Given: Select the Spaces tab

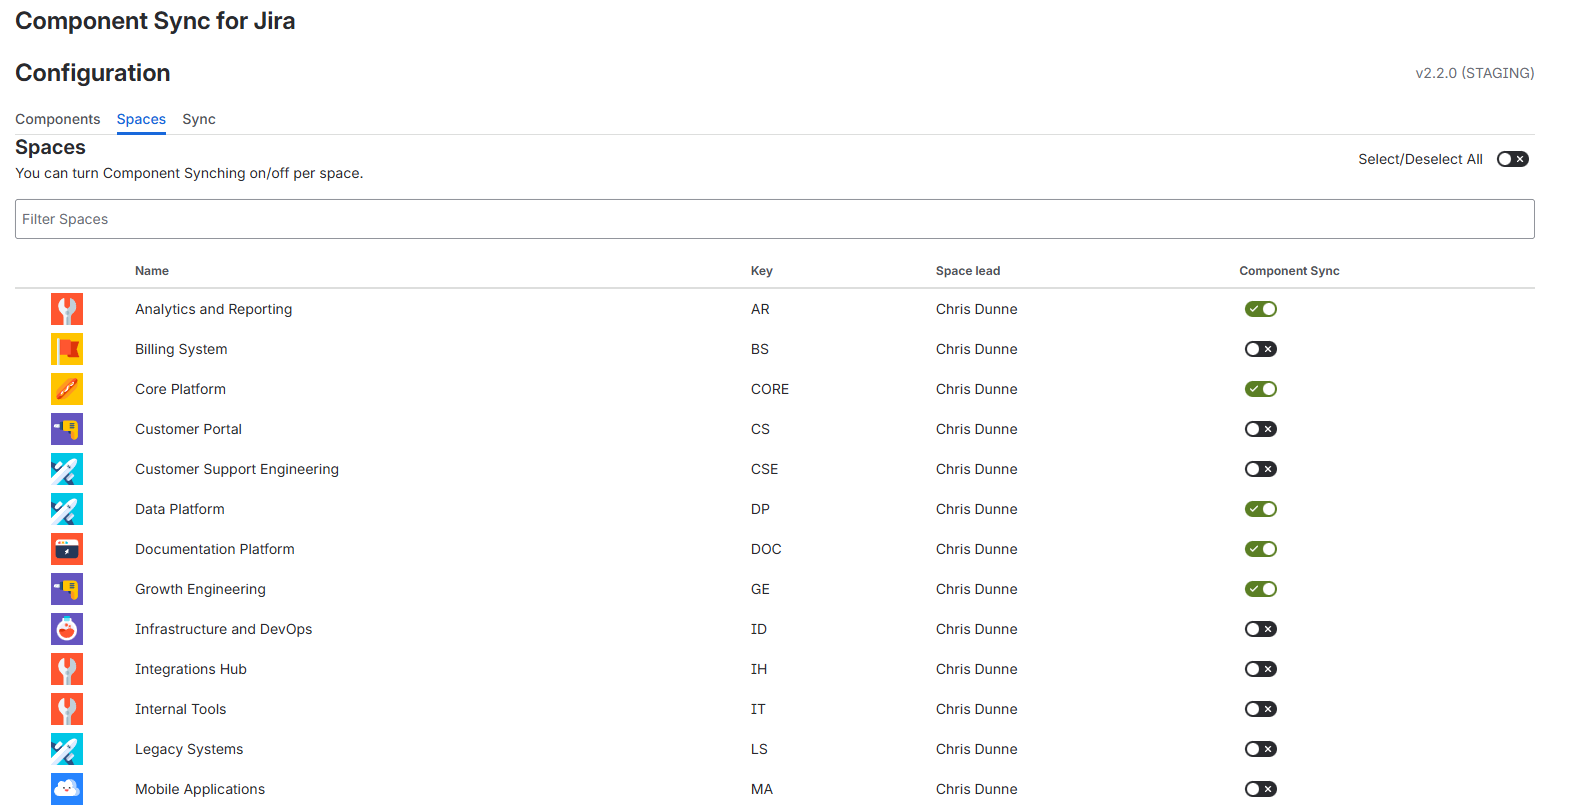Looking at the screenshot, I should (x=141, y=119).
